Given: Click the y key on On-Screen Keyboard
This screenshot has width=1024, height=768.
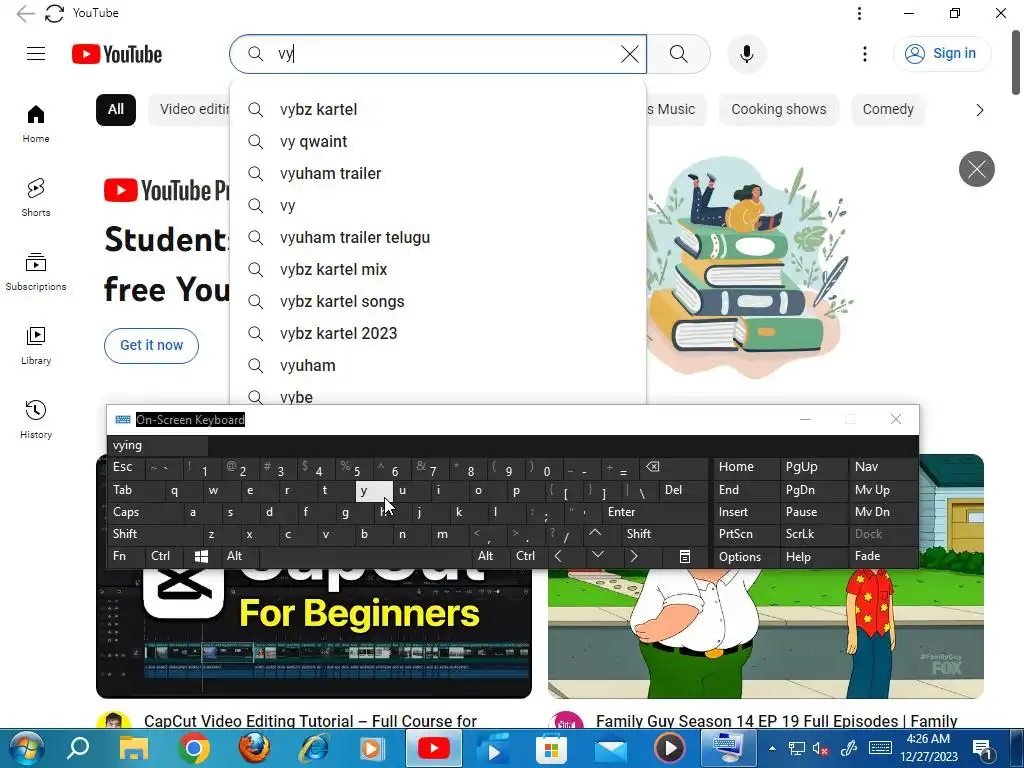Looking at the screenshot, I should click(374, 490).
